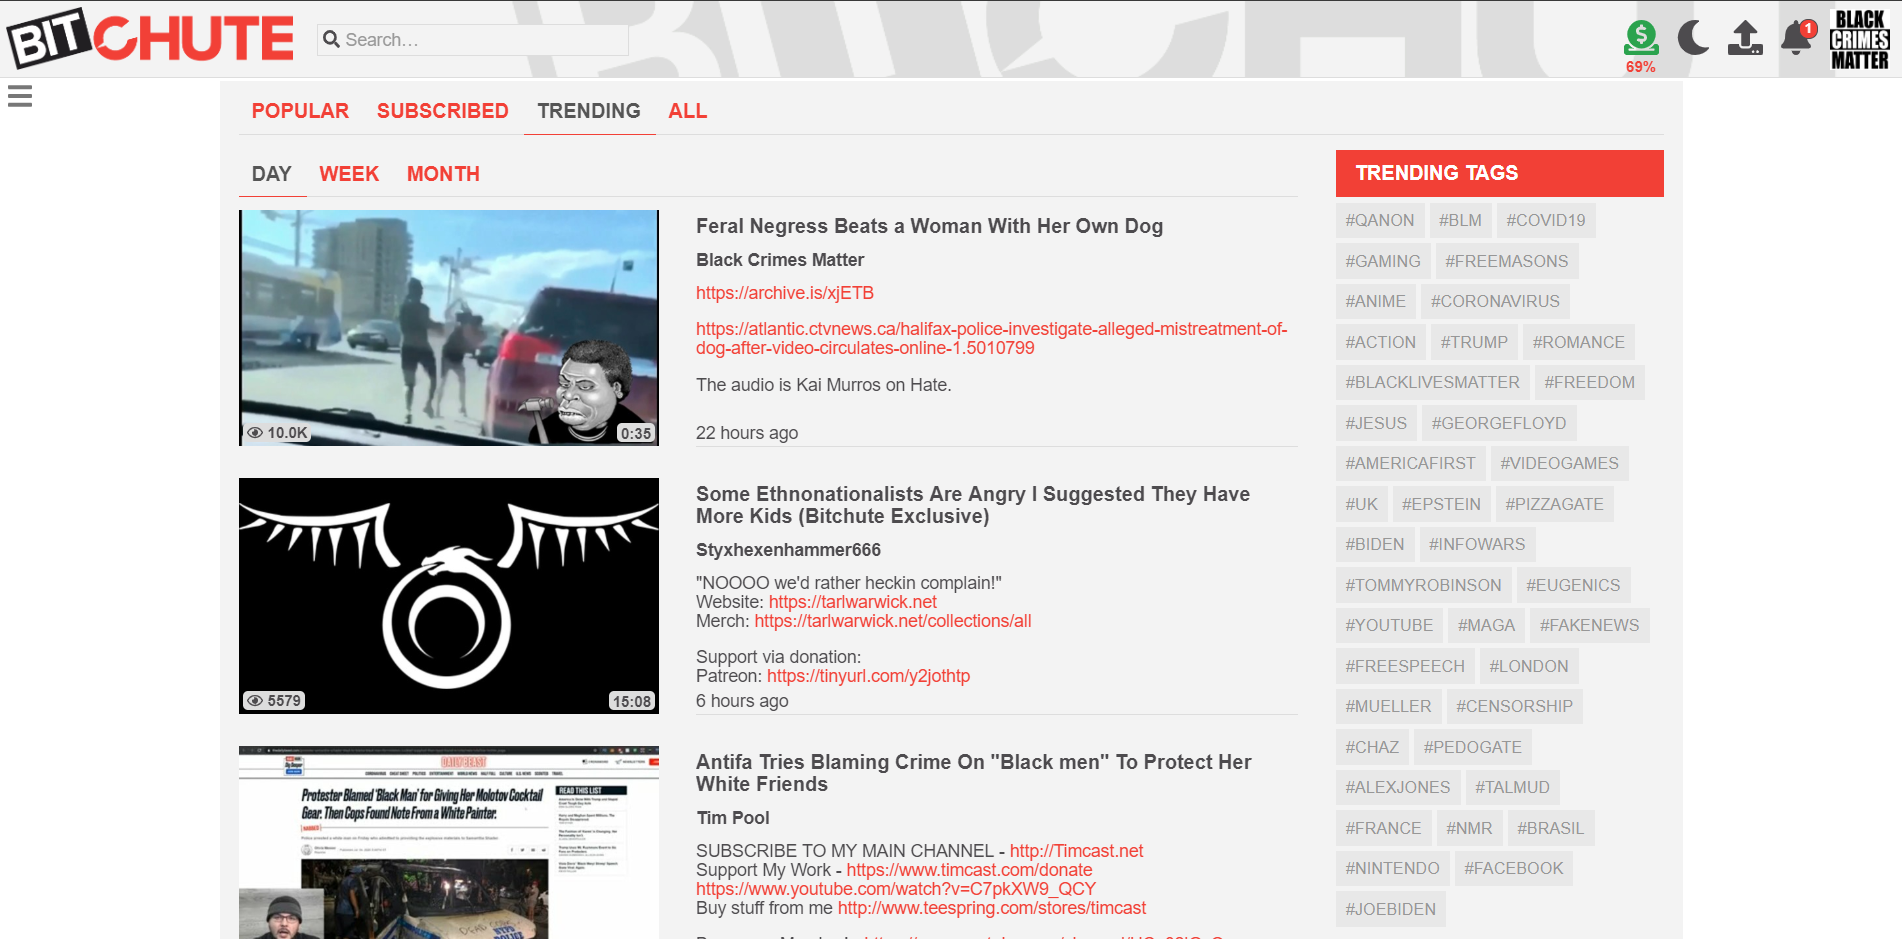Select the MONTH trending filter

click(x=443, y=174)
